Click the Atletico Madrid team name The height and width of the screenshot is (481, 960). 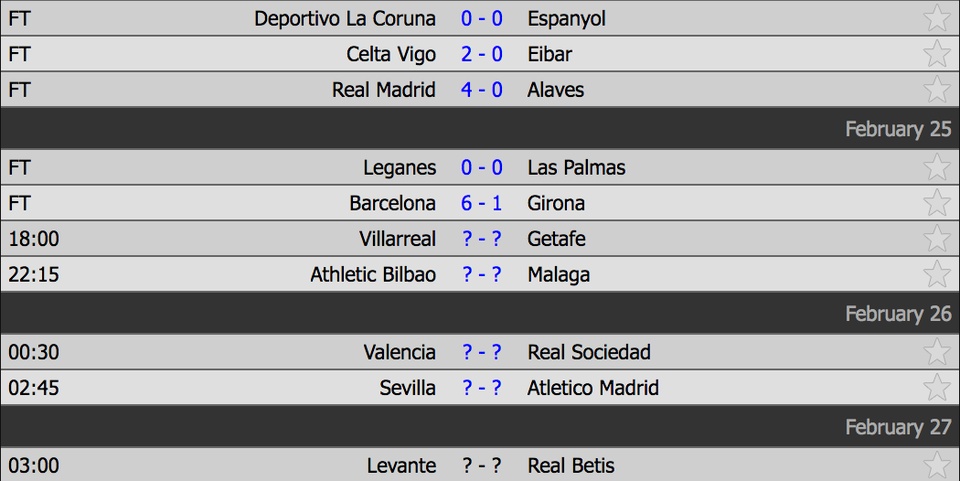pyautogui.click(x=593, y=388)
